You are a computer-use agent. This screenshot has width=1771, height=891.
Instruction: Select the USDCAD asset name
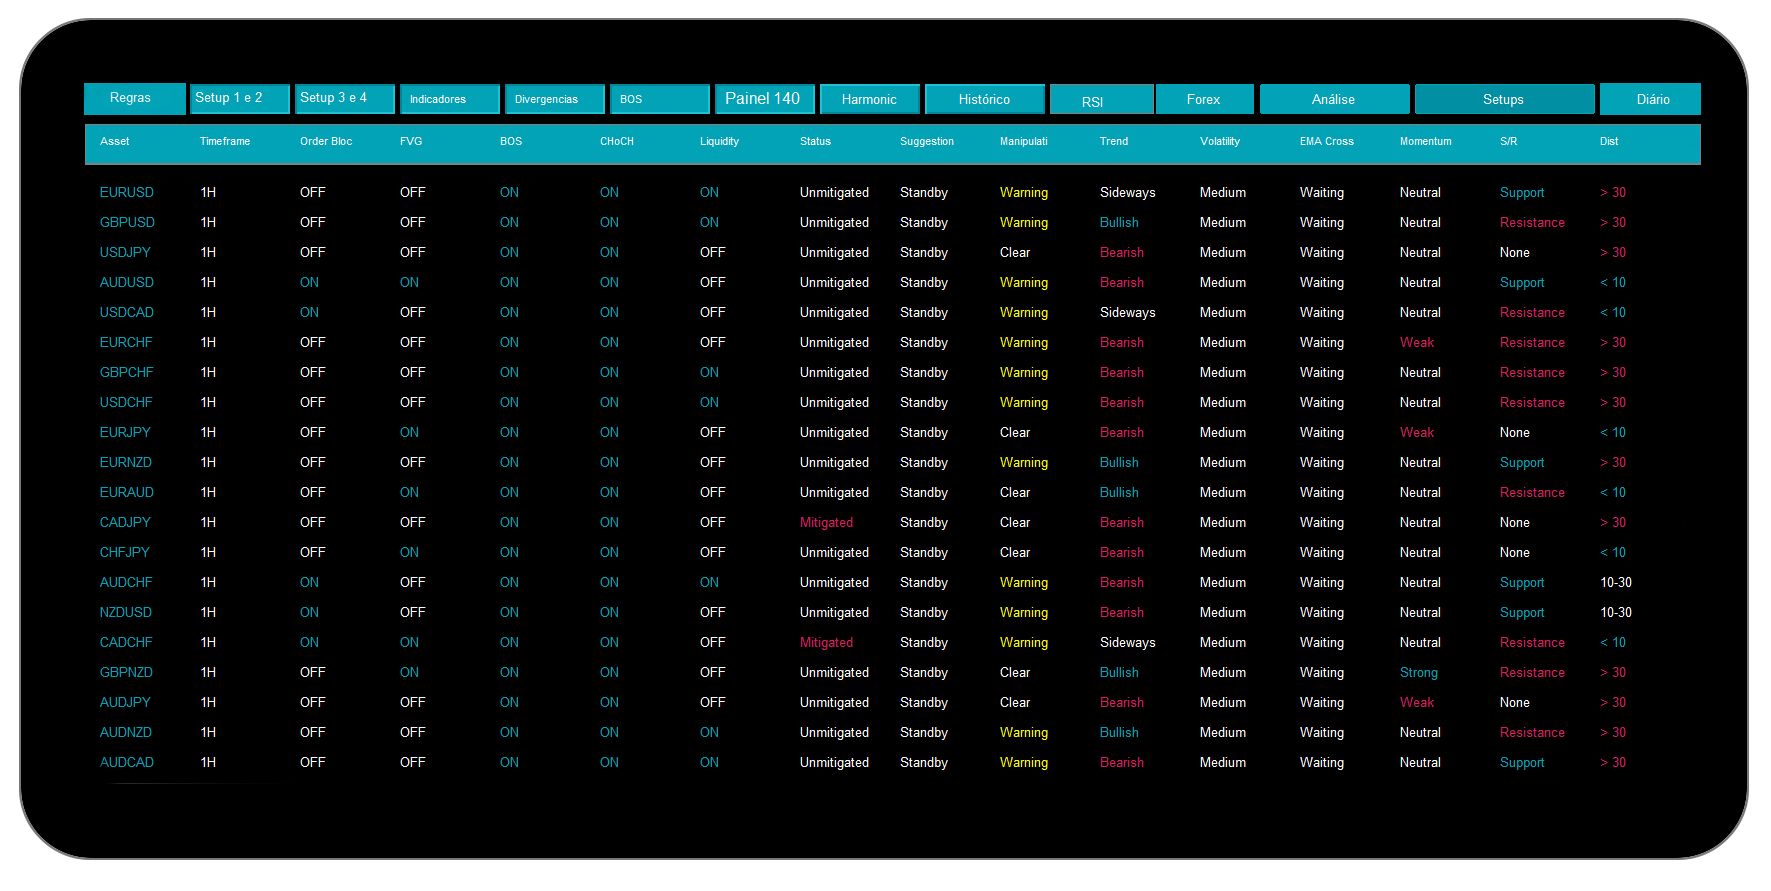point(127,313)
